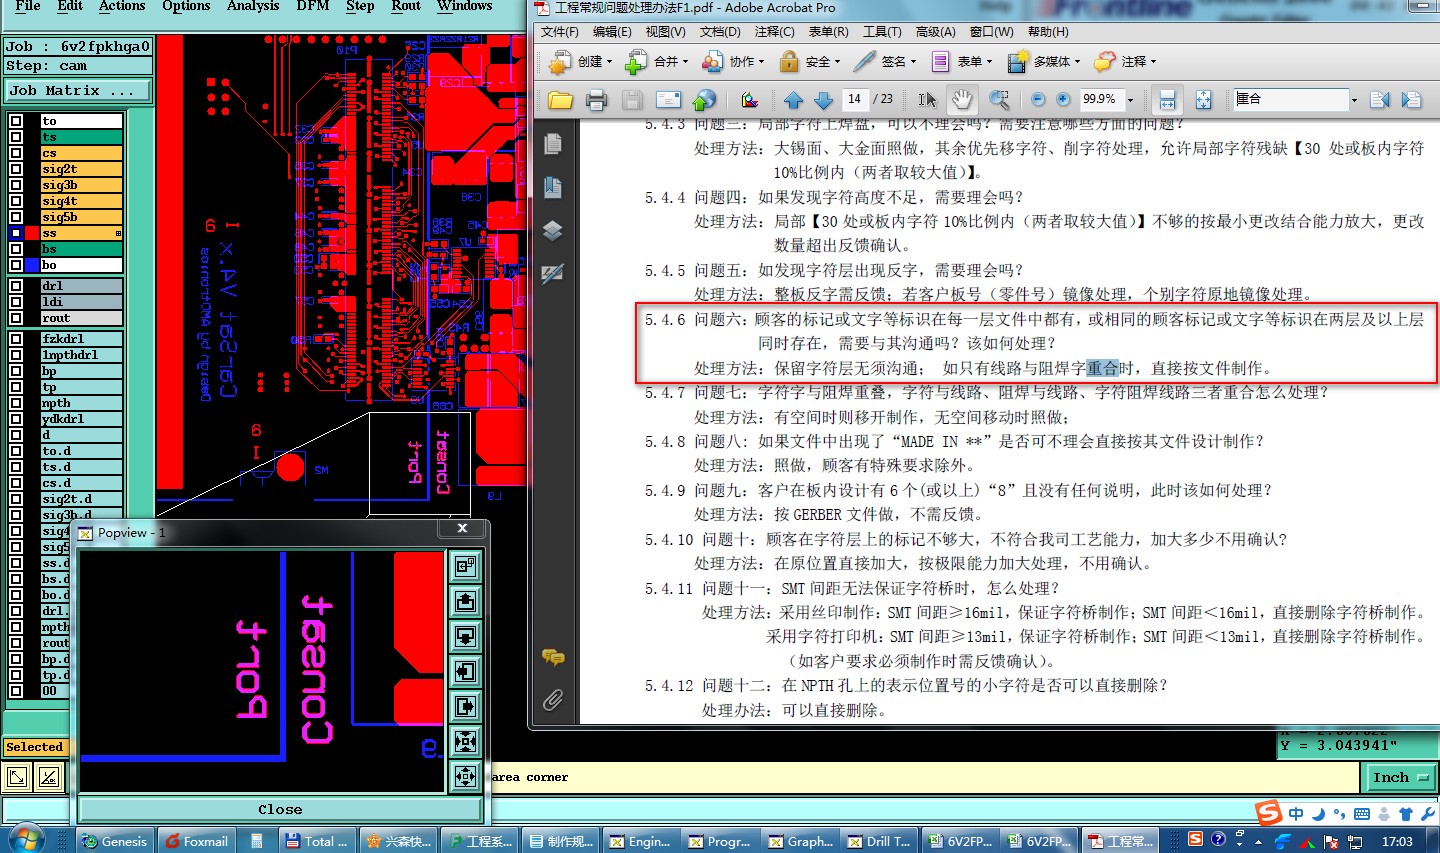Click the 99.9% zoom value field
Viewport: 1440px width, 853px height.
(1101, 99)
